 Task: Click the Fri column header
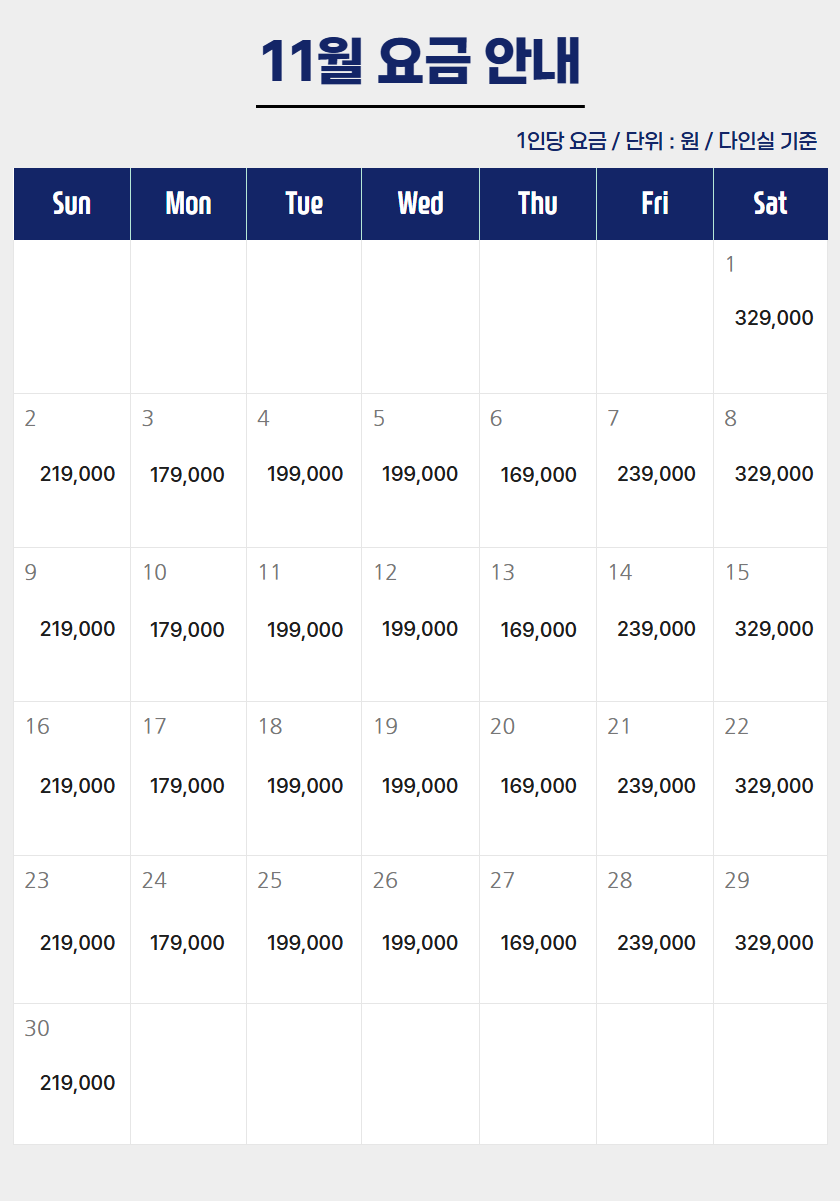click(655, 204)
